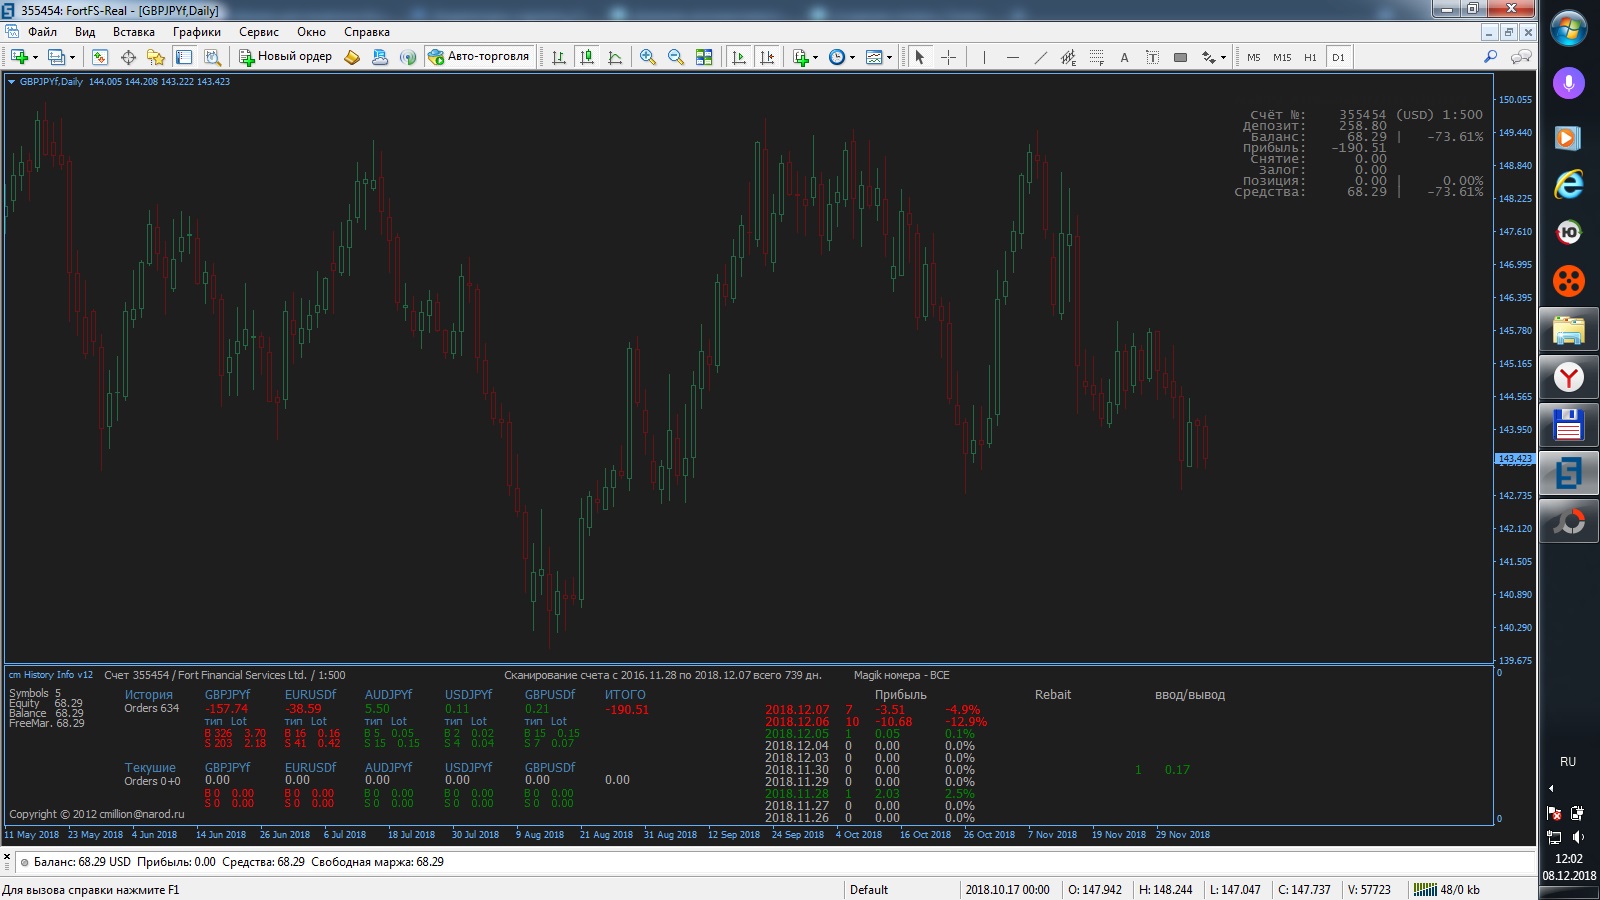The width and height of the screenshot is (1600, 900).
Task: Open the Tile Windows icon
Action: 704,57
